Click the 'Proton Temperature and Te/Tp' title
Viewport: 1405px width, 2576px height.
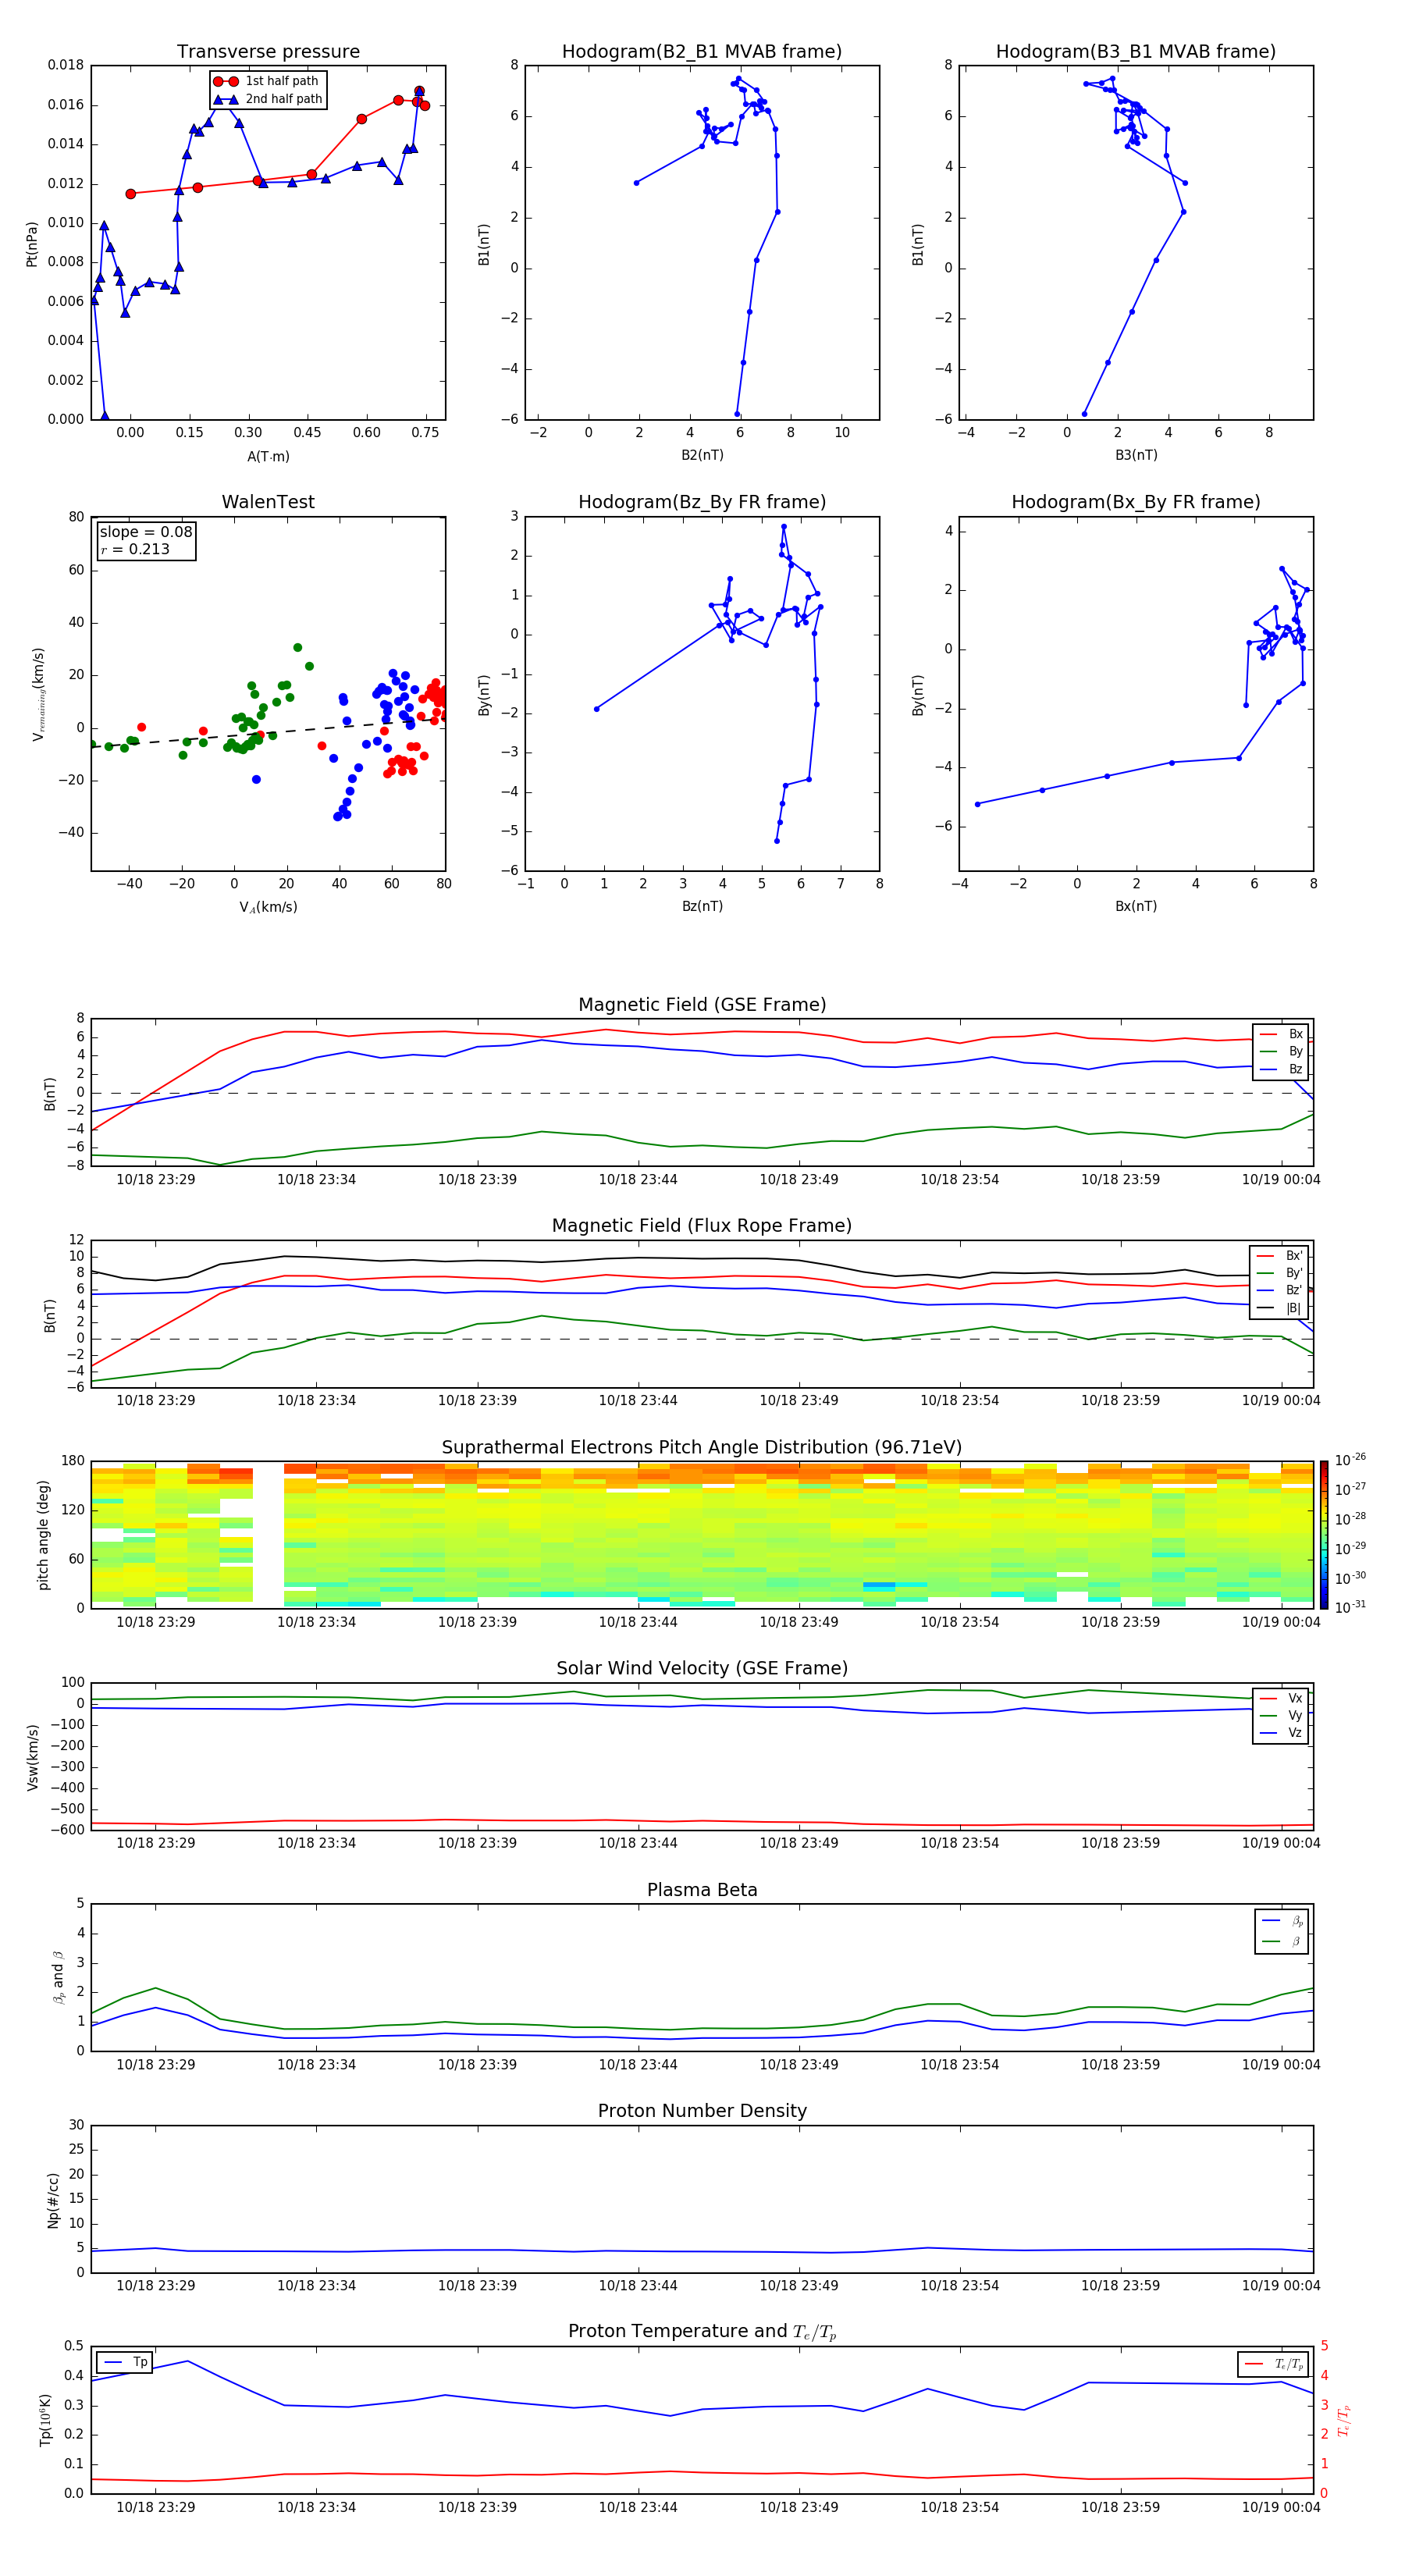coord(702,2332)
